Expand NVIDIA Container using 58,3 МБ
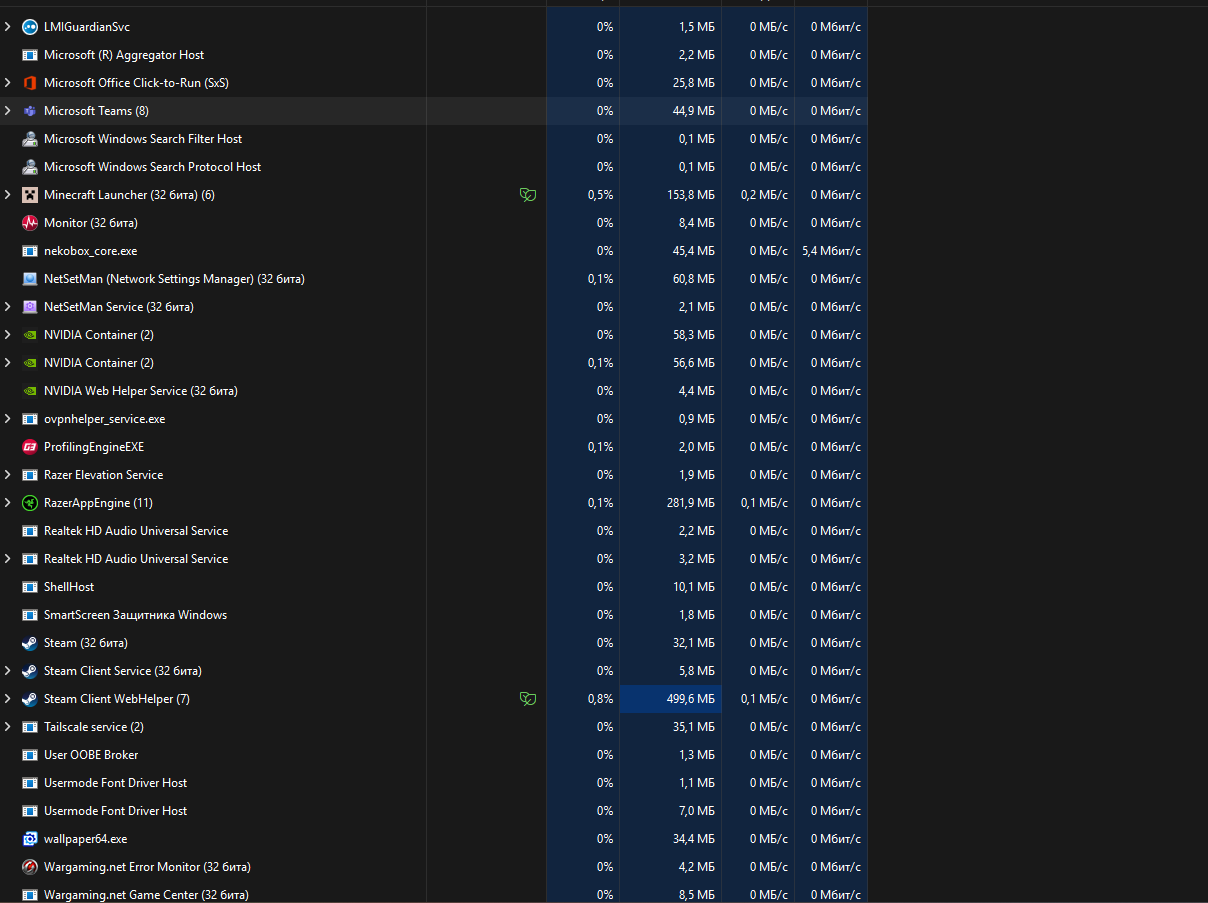1208x903 pixels. point(8,335)
